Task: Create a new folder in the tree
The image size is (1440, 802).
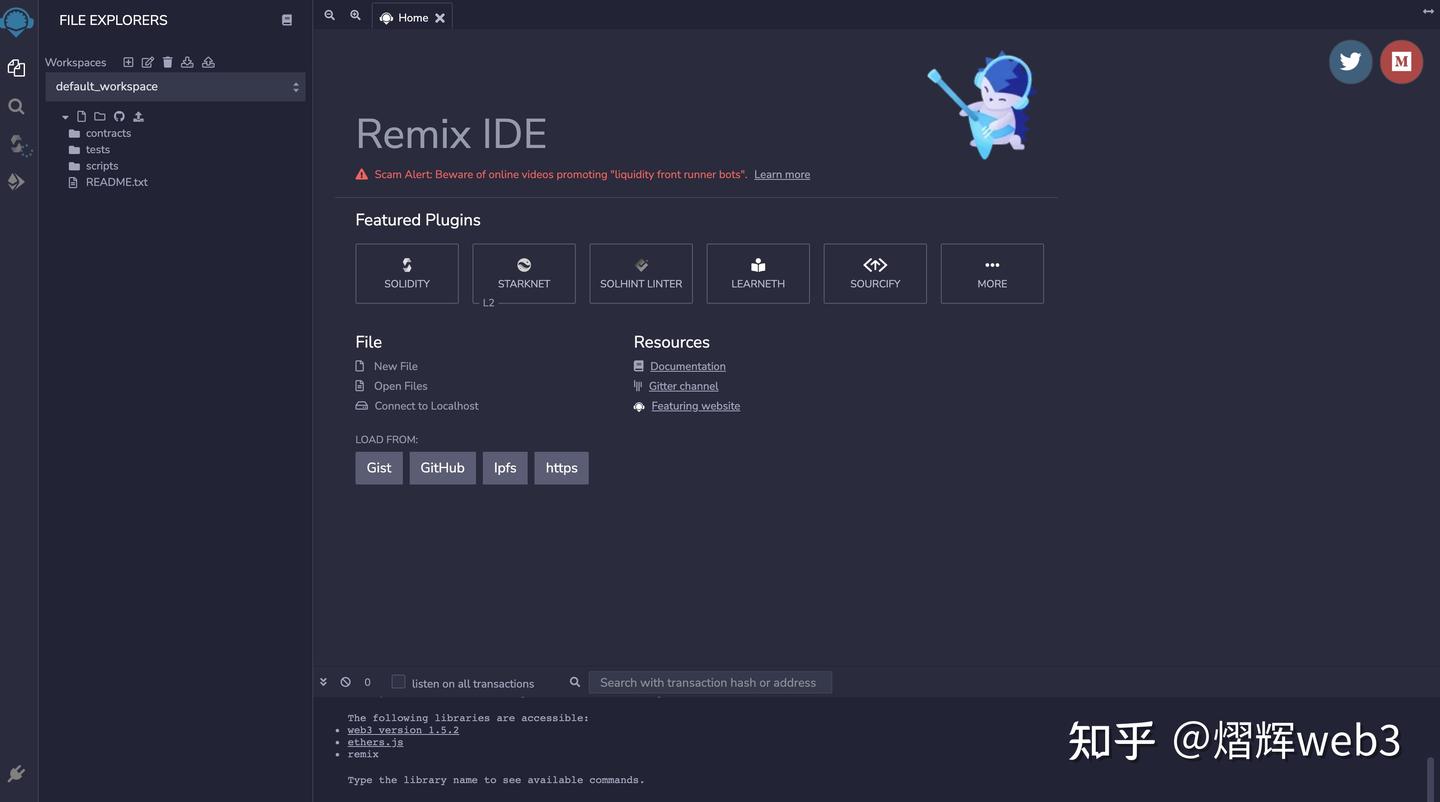Action: [100, 116]
